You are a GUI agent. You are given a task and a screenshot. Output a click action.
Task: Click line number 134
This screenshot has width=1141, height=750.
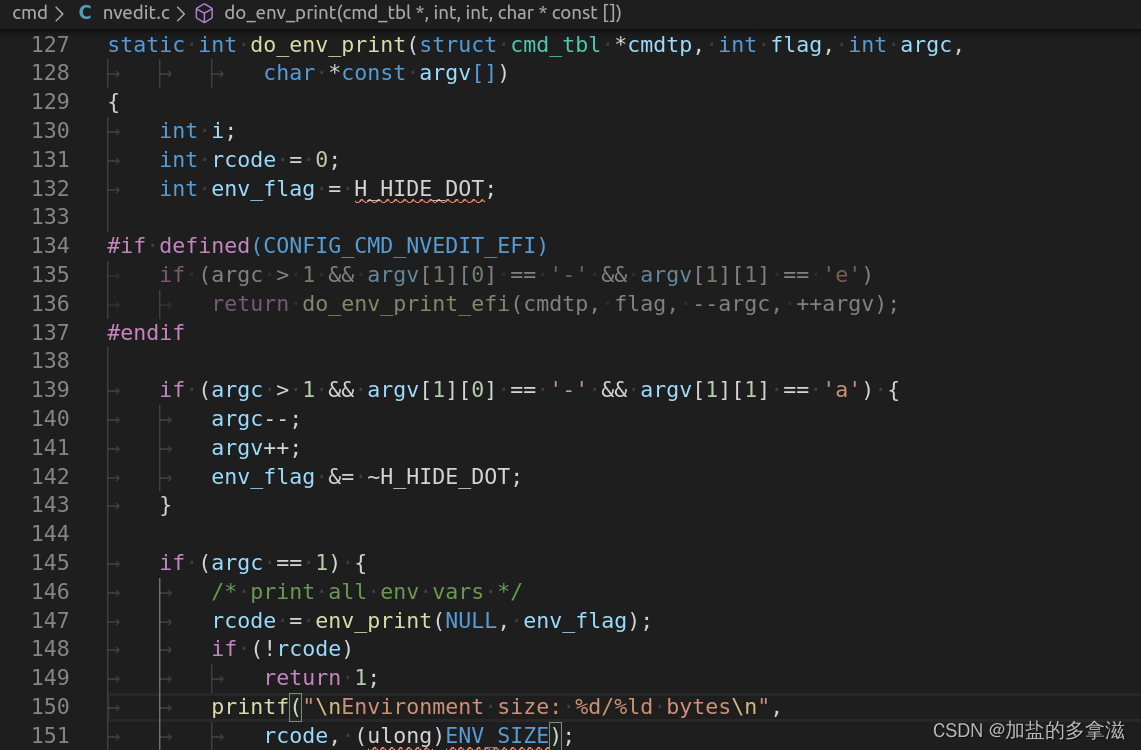[x=50, y=246]
